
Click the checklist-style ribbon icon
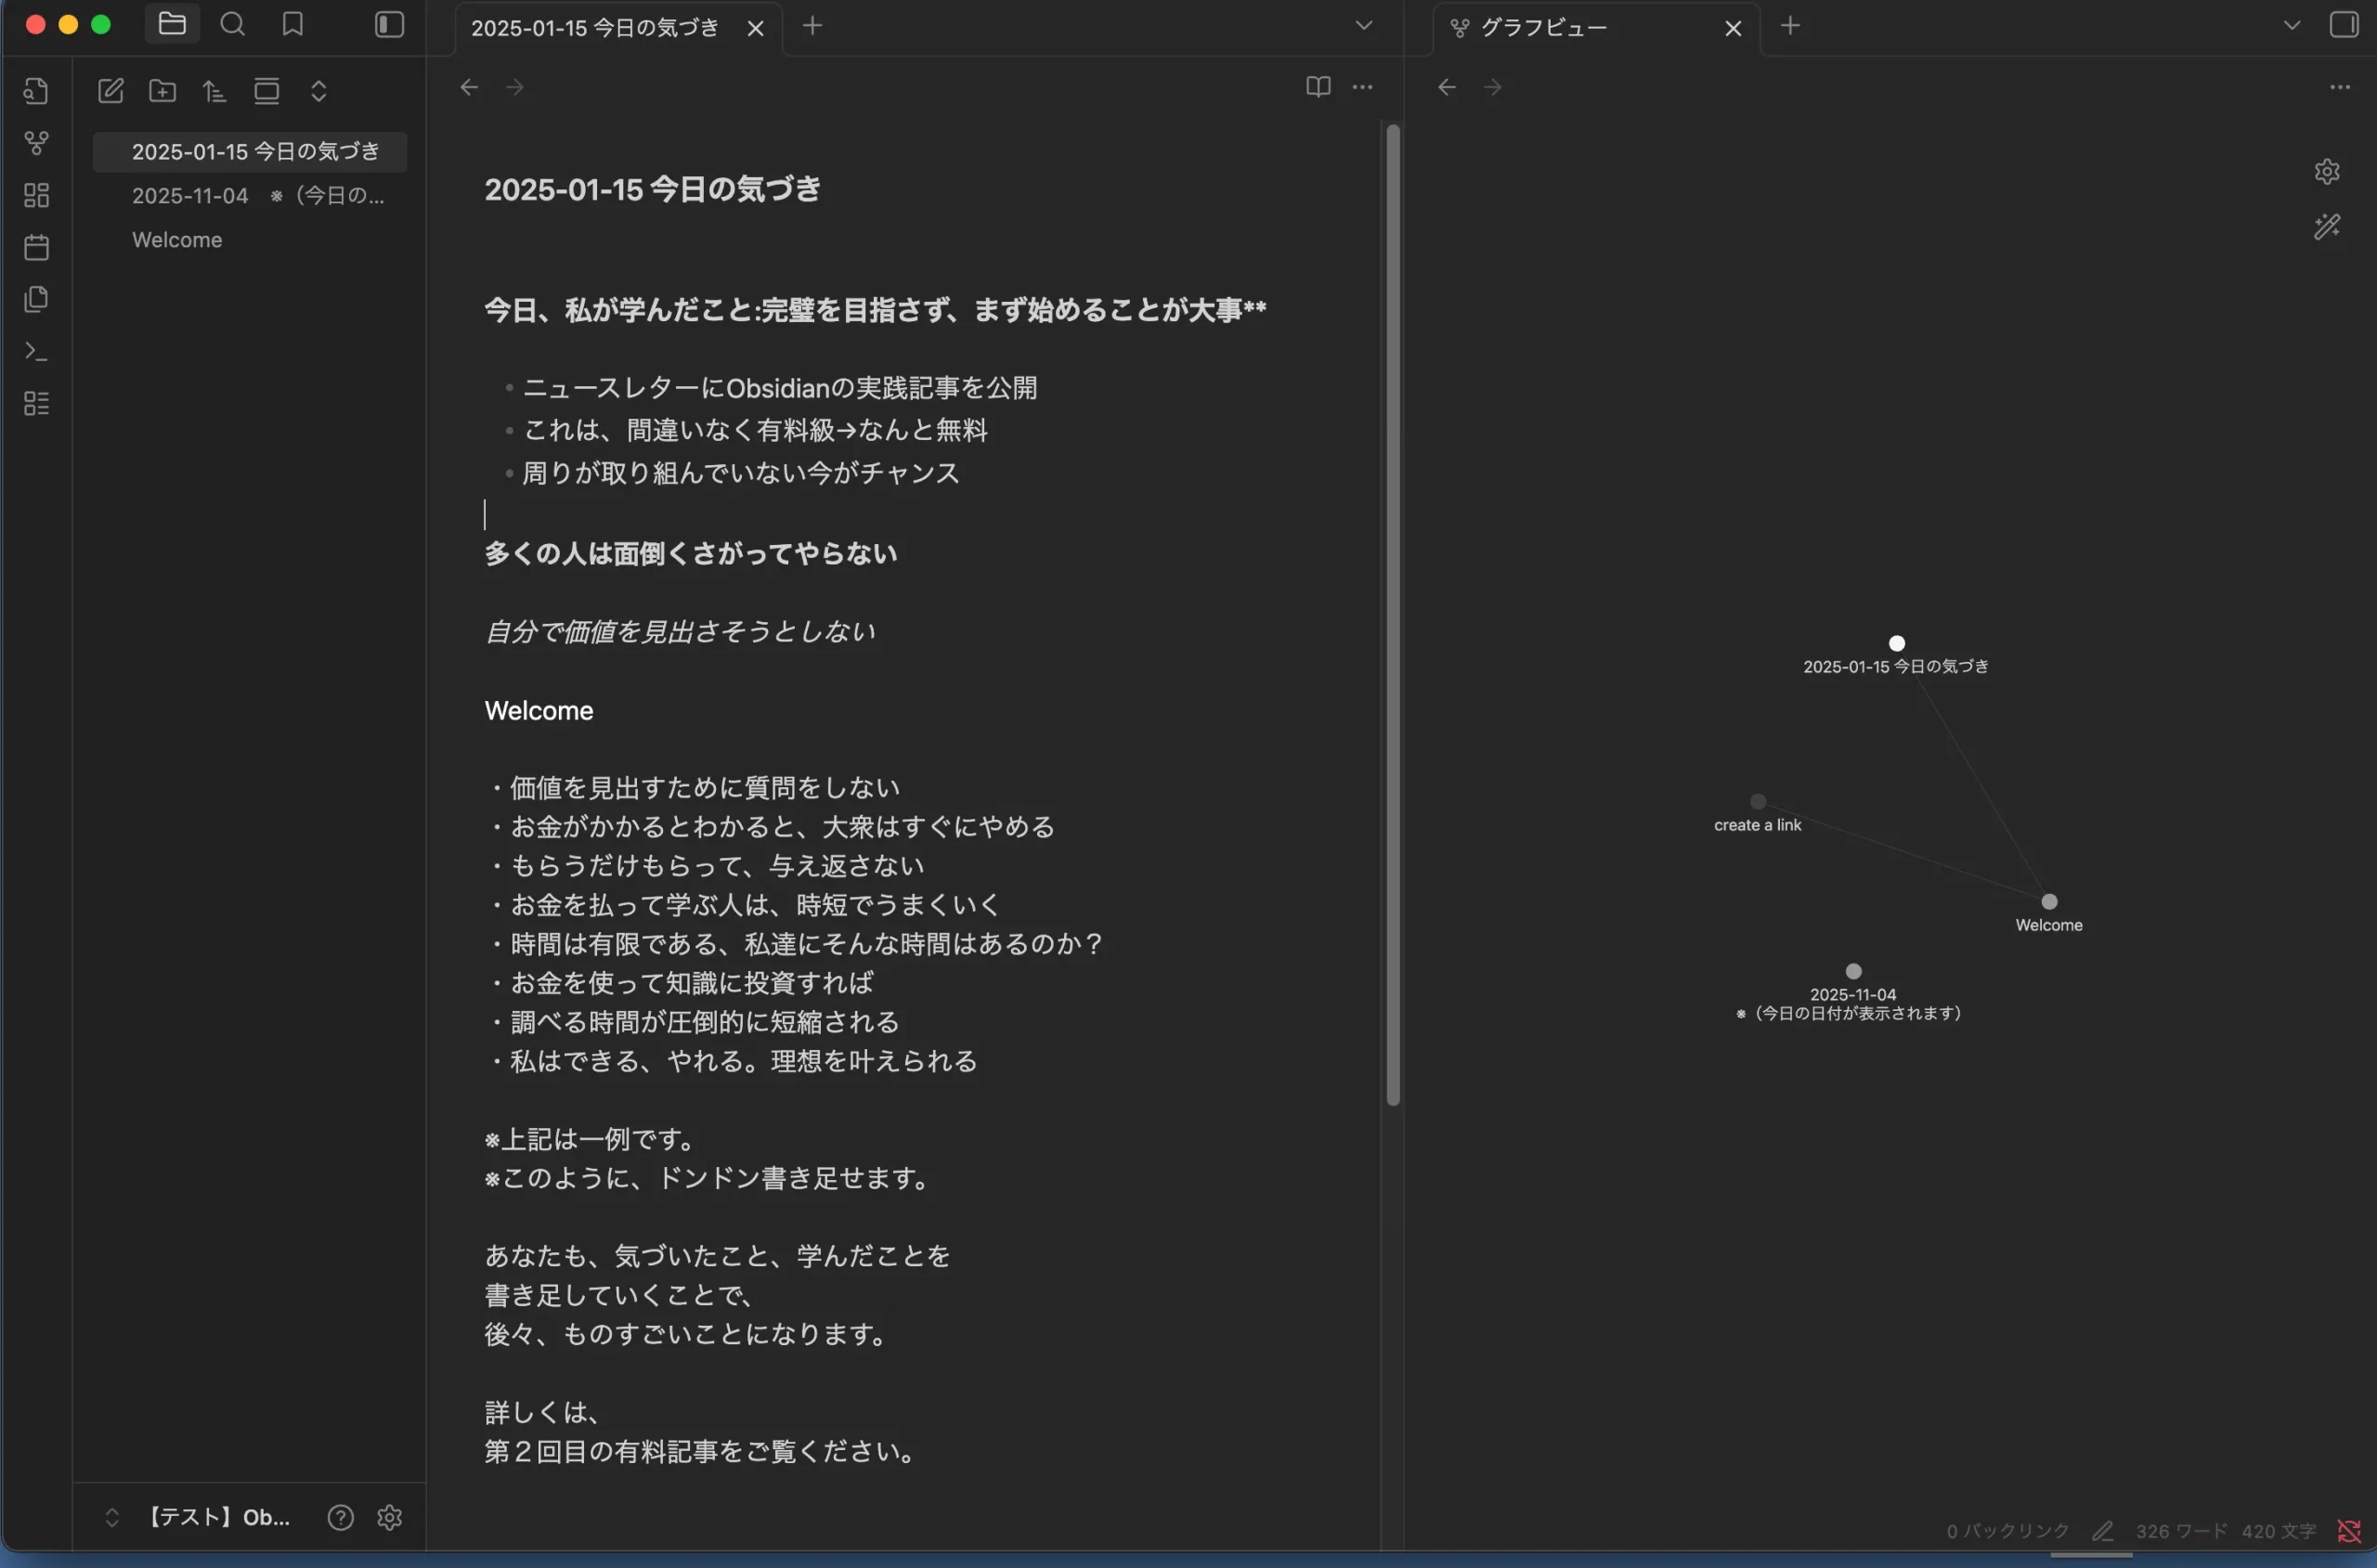click(36, 403)
